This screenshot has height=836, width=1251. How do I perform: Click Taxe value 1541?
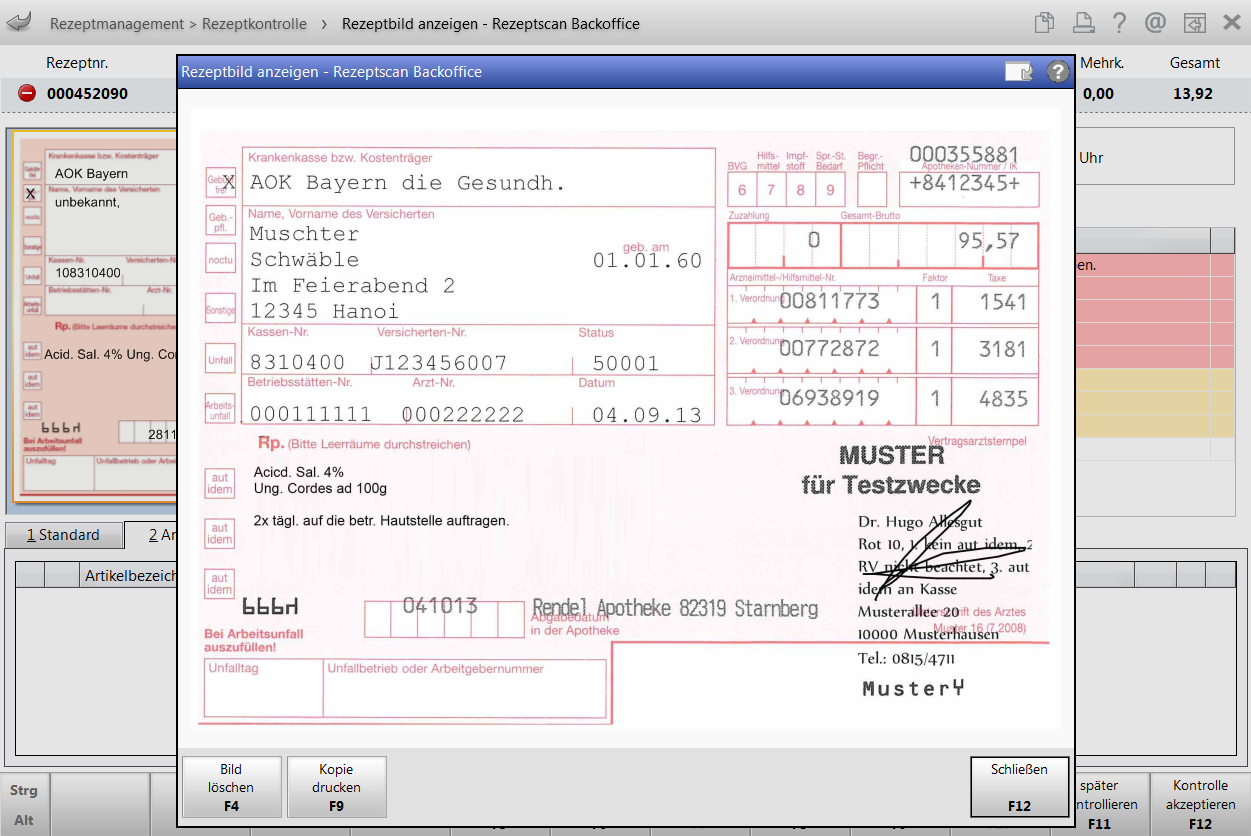pos(1003,301)
